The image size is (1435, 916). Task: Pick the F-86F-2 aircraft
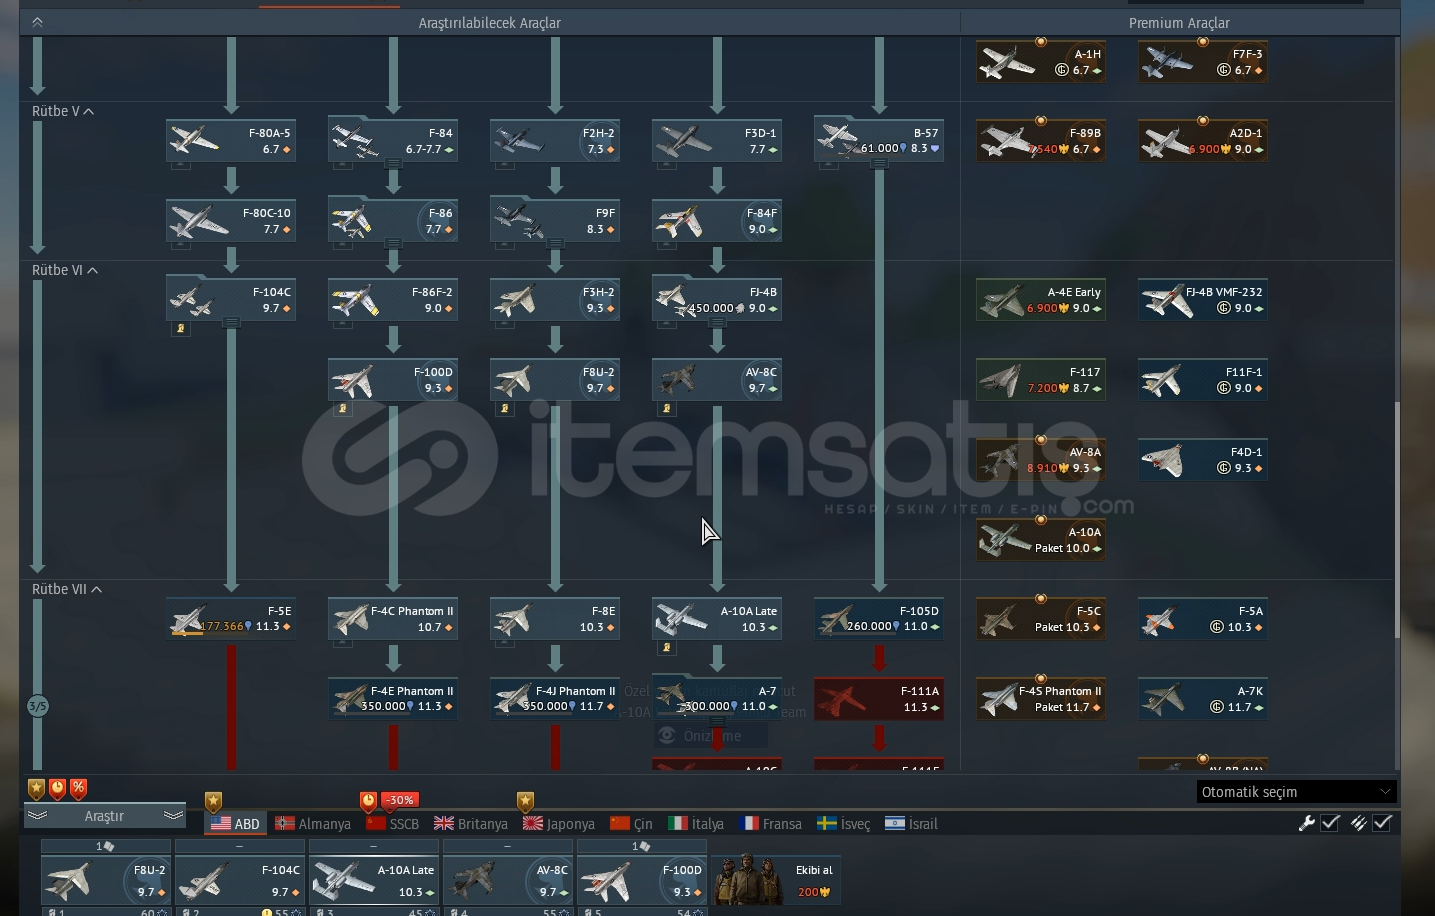(x=393, y=300)
